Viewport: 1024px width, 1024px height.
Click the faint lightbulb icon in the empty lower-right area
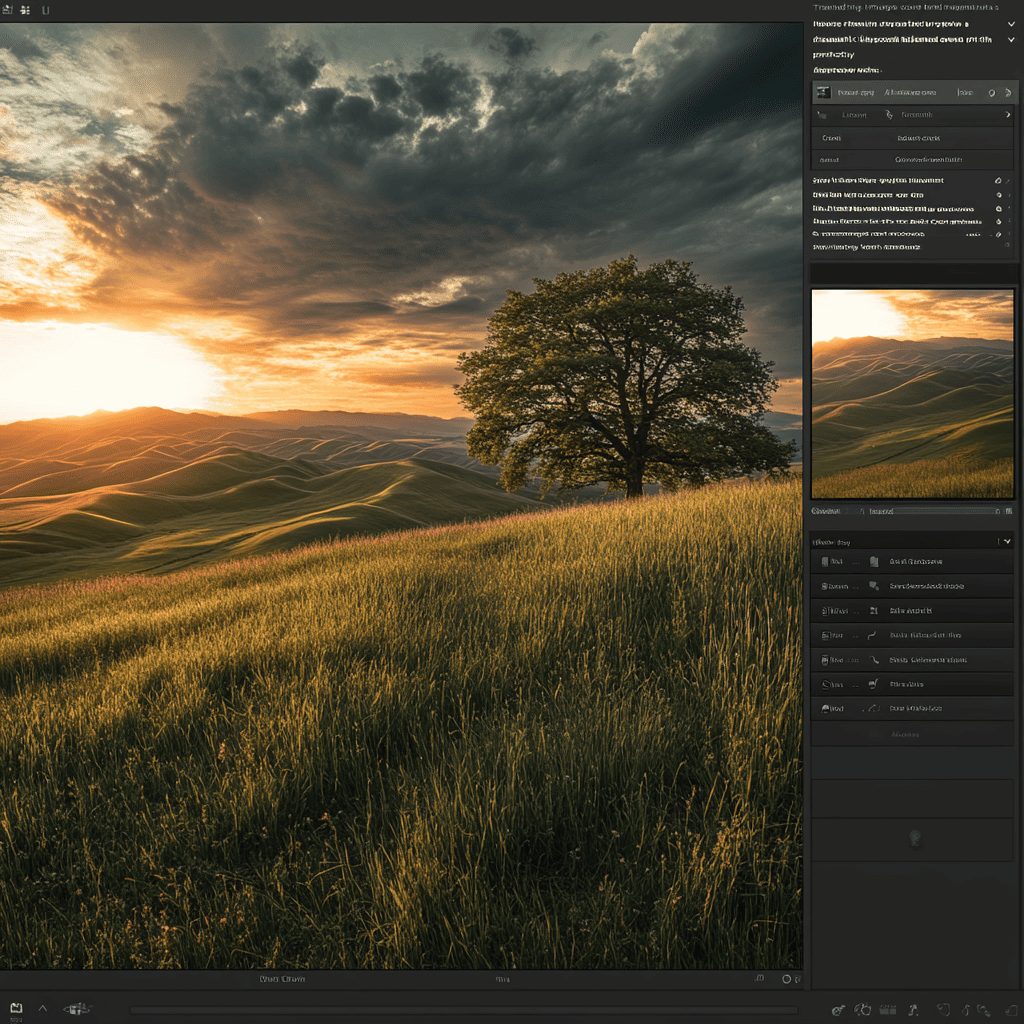(x=914, y=837)
